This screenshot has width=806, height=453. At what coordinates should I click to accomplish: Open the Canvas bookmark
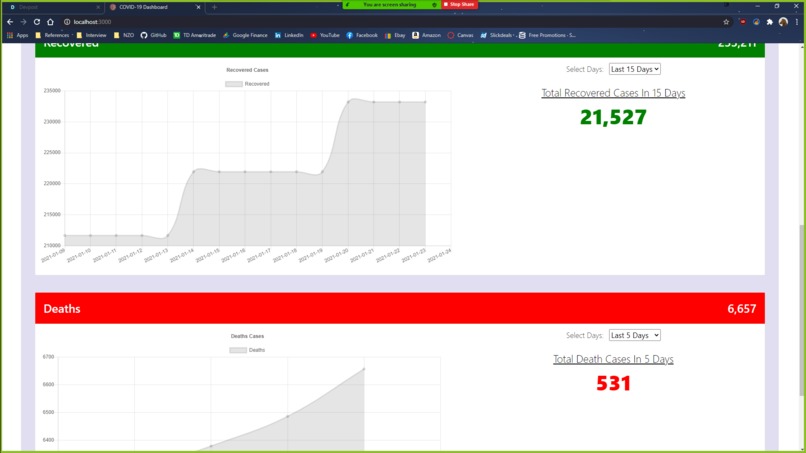tap(461, 35)
